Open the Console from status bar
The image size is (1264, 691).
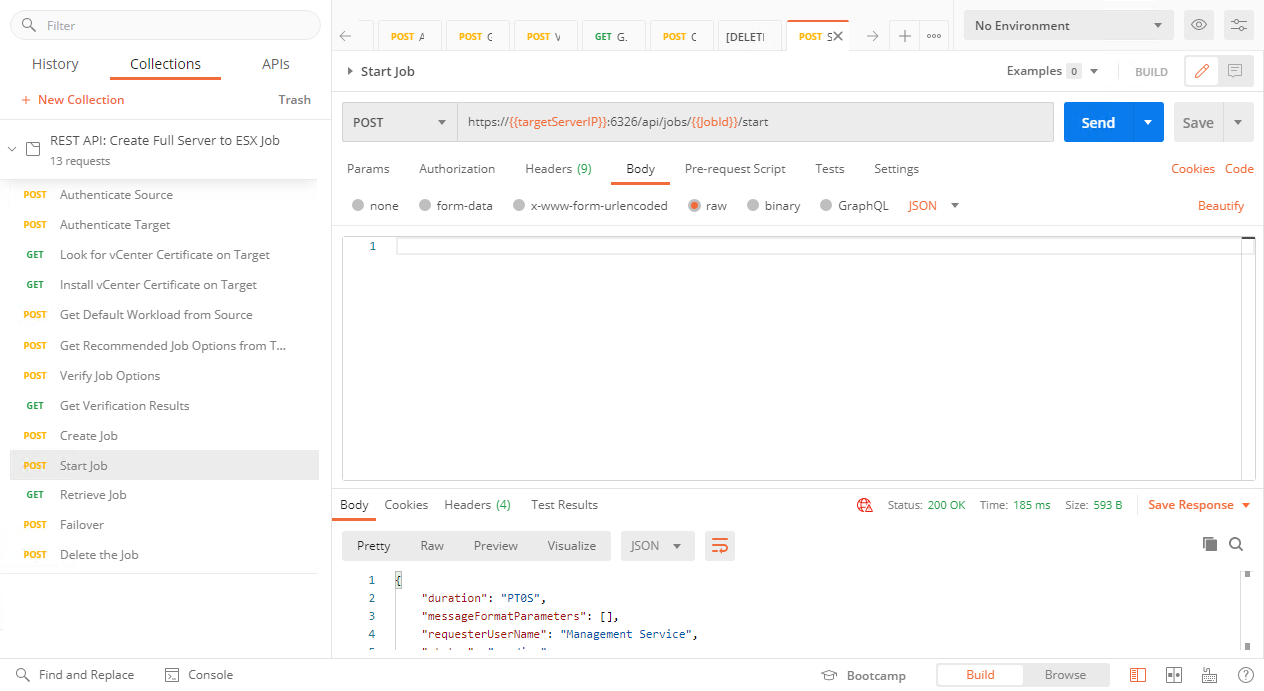[198, 675]
